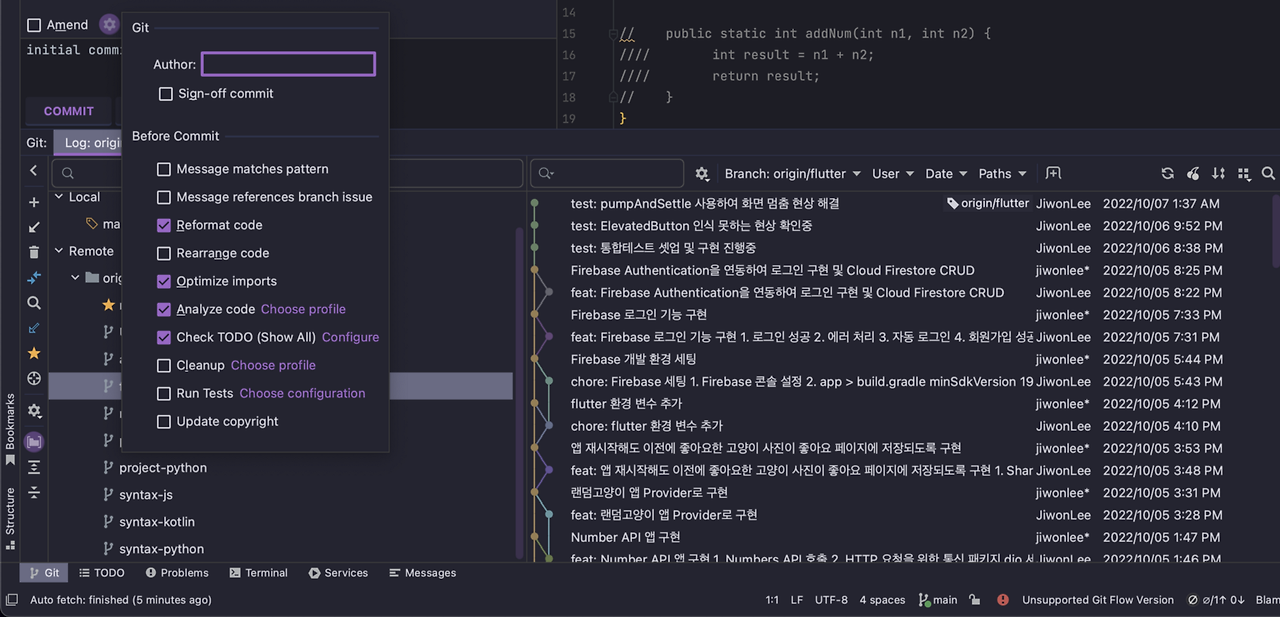Open branches pane settings gear icon
Screen dimensions: 1280x617
click(34, 411)
